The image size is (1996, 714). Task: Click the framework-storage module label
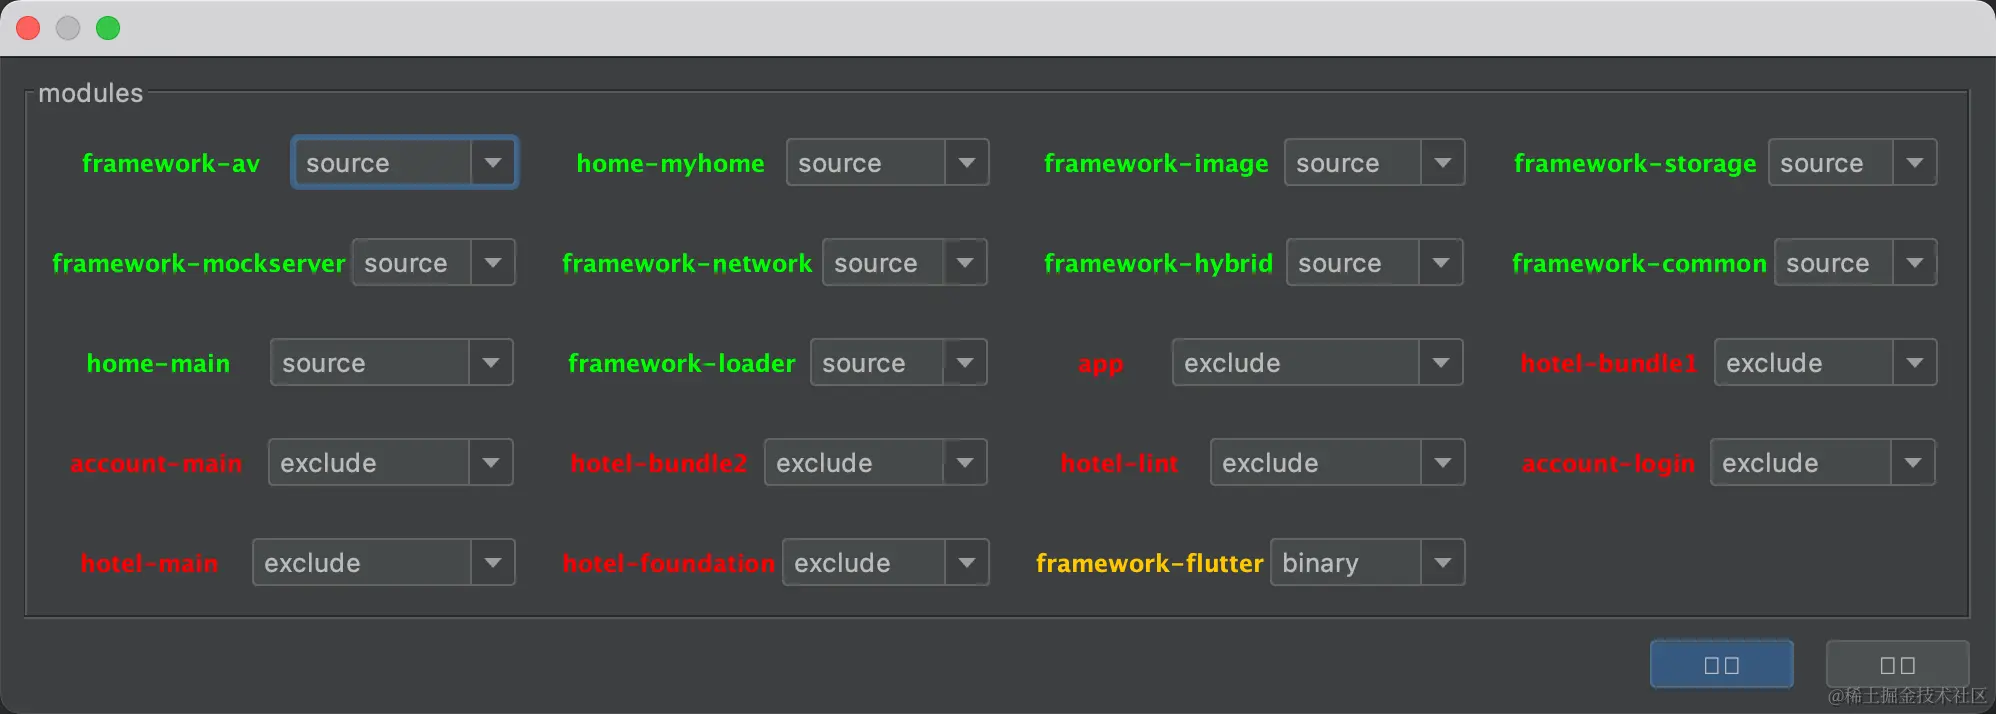pyautogui.click(x=1635, y=163)
